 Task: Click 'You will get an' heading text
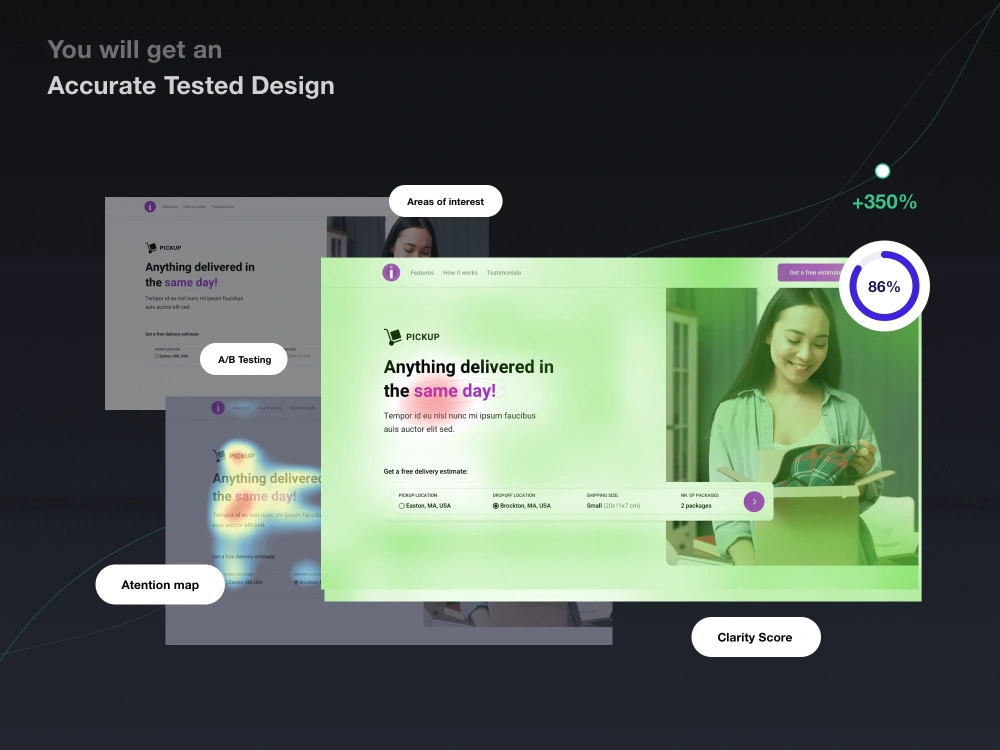[135, 50]
